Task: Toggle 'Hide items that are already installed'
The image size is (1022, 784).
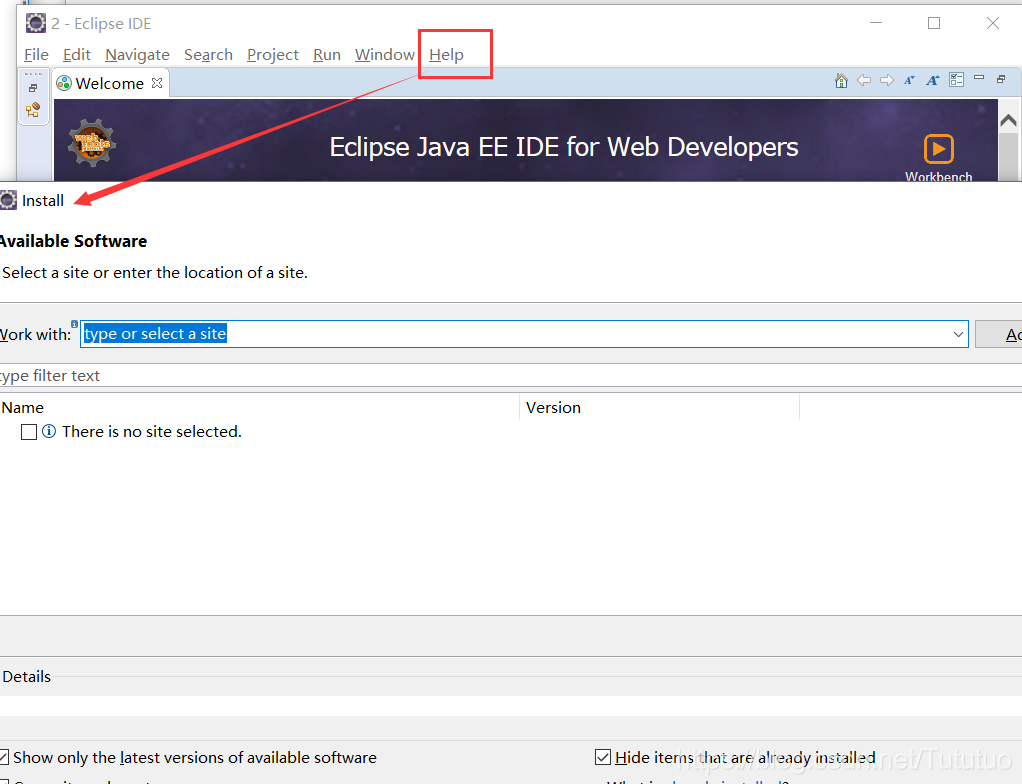Action: point(603,757)
